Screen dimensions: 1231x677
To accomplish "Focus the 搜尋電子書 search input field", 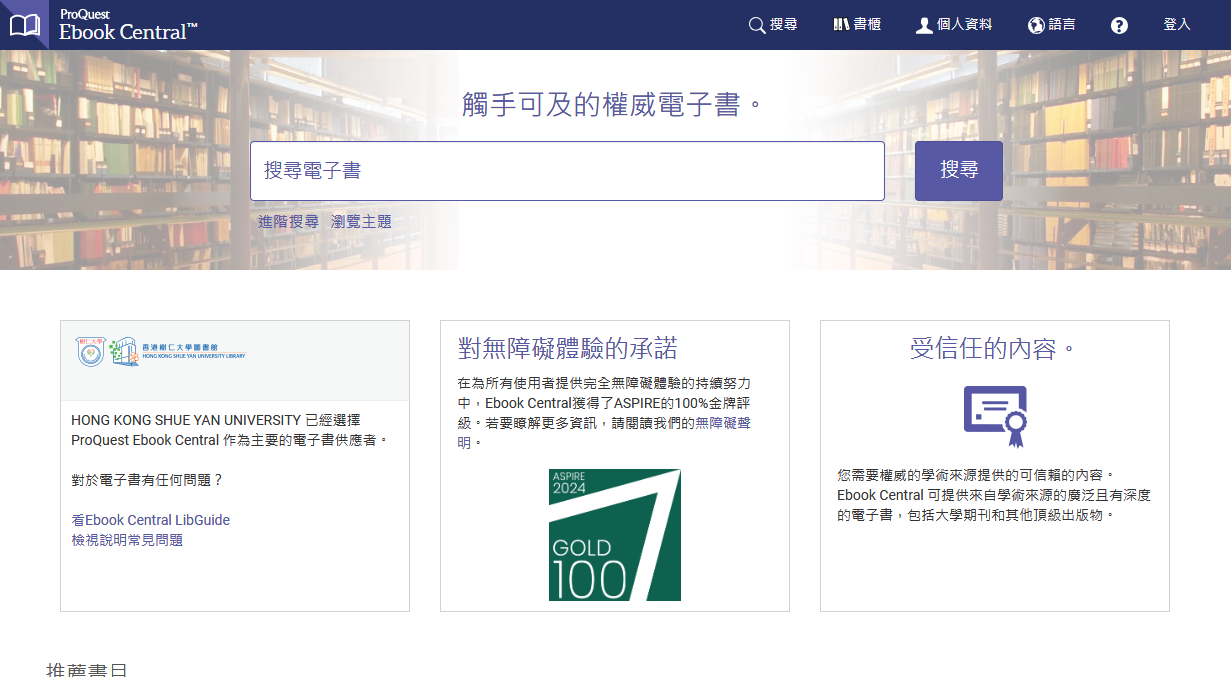I will (567, 171).
